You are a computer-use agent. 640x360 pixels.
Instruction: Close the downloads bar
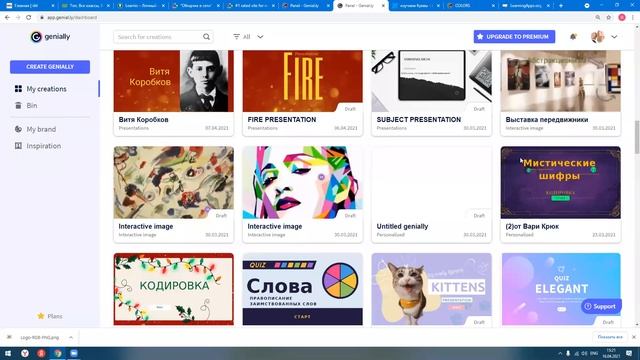pyautogui.click(x=634, y=337)
